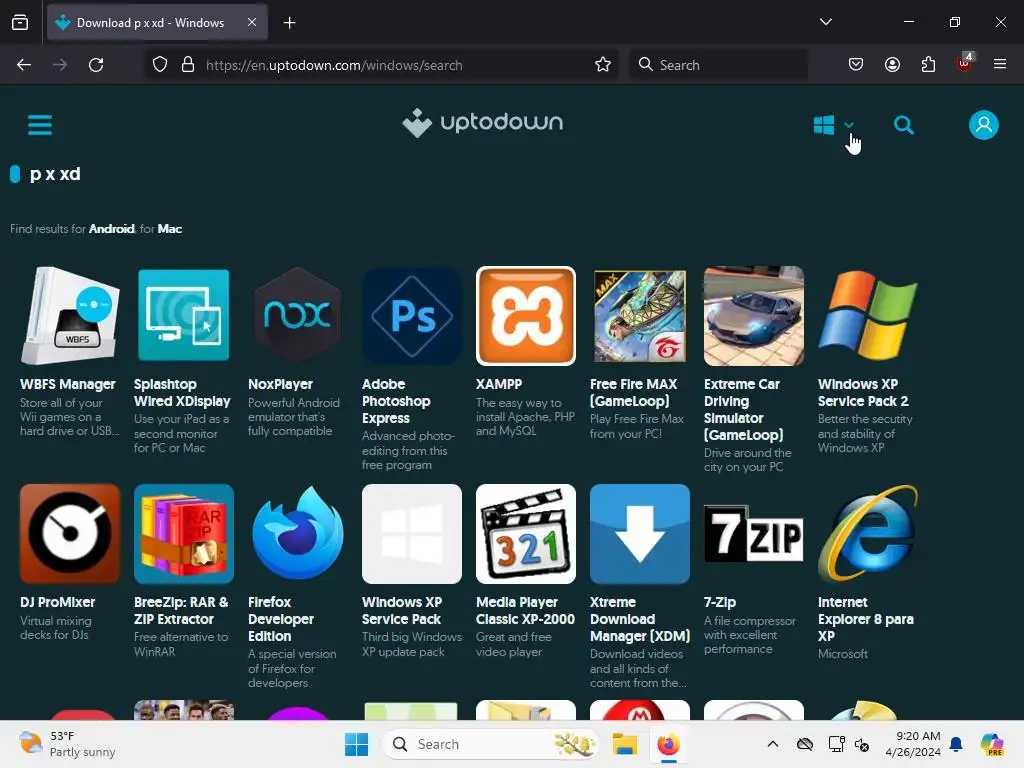Open the 7-Zip app icon
Image resolution: width=1024 pixels, height=768 pixels.
pos(754,534)
